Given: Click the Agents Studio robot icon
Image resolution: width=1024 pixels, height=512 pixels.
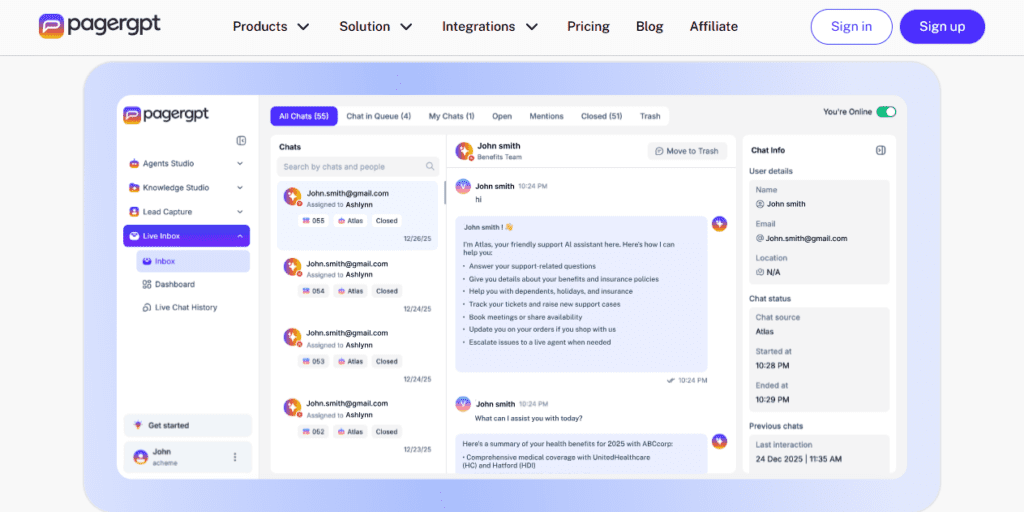Looking at the screenshot, I should click(134, 163).
